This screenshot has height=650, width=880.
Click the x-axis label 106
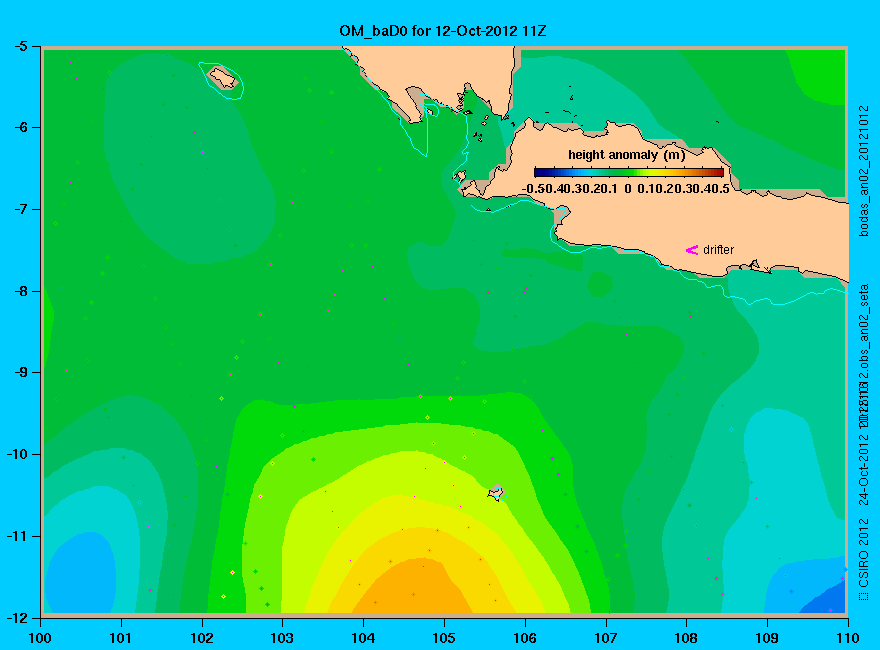pos(525,638)
